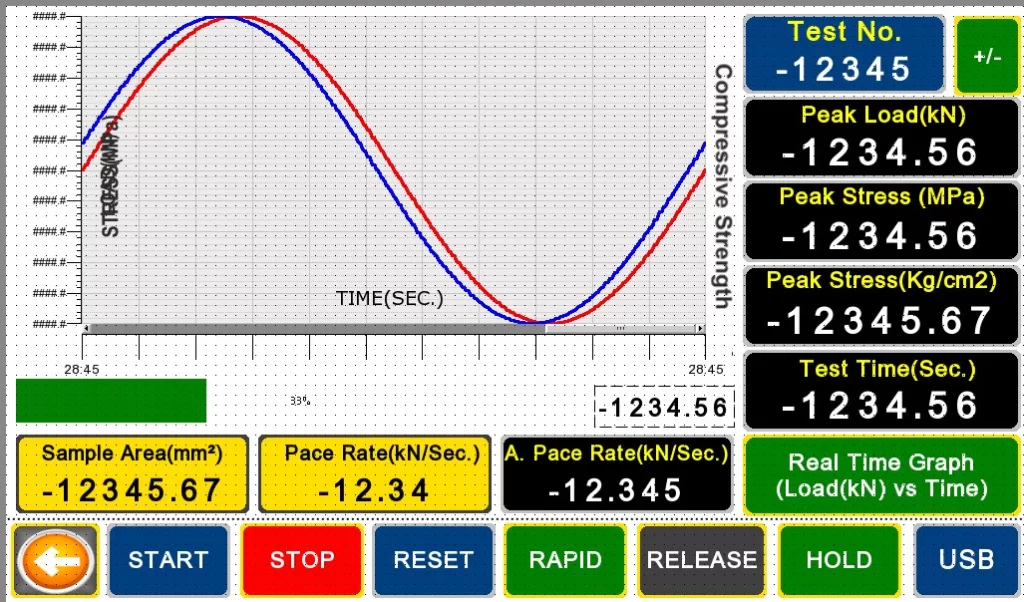Toggle the test direction with +/- key

(988, 56)
